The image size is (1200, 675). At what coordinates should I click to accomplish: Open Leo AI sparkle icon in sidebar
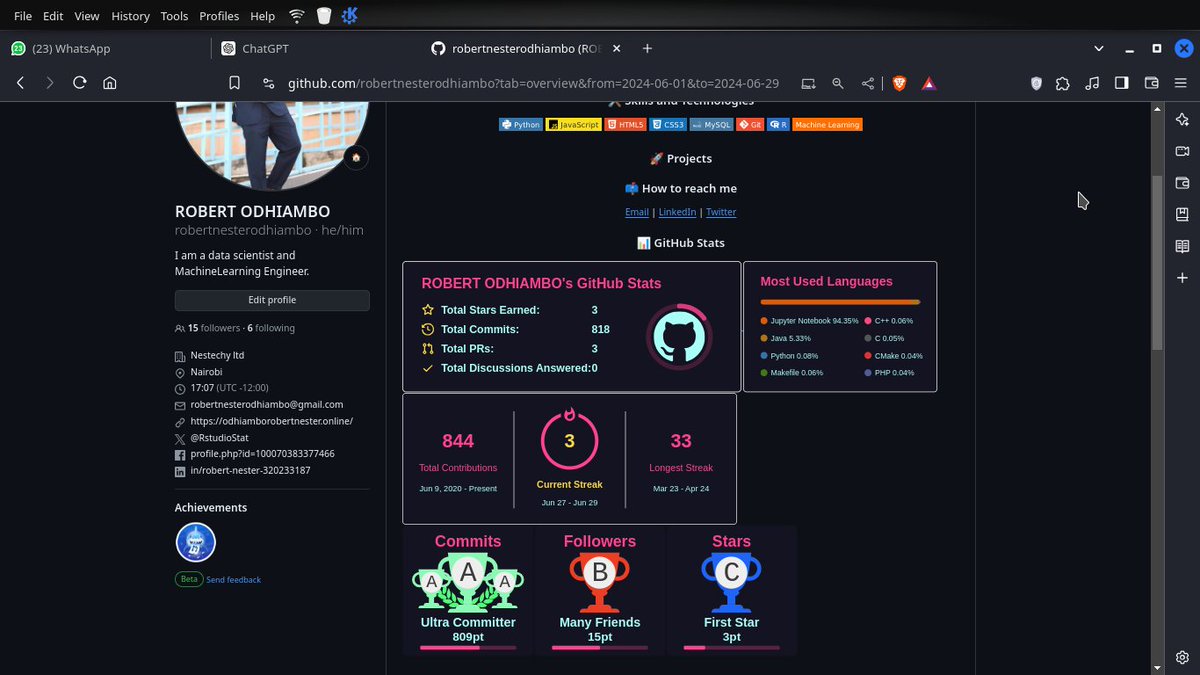(1182, 120)
